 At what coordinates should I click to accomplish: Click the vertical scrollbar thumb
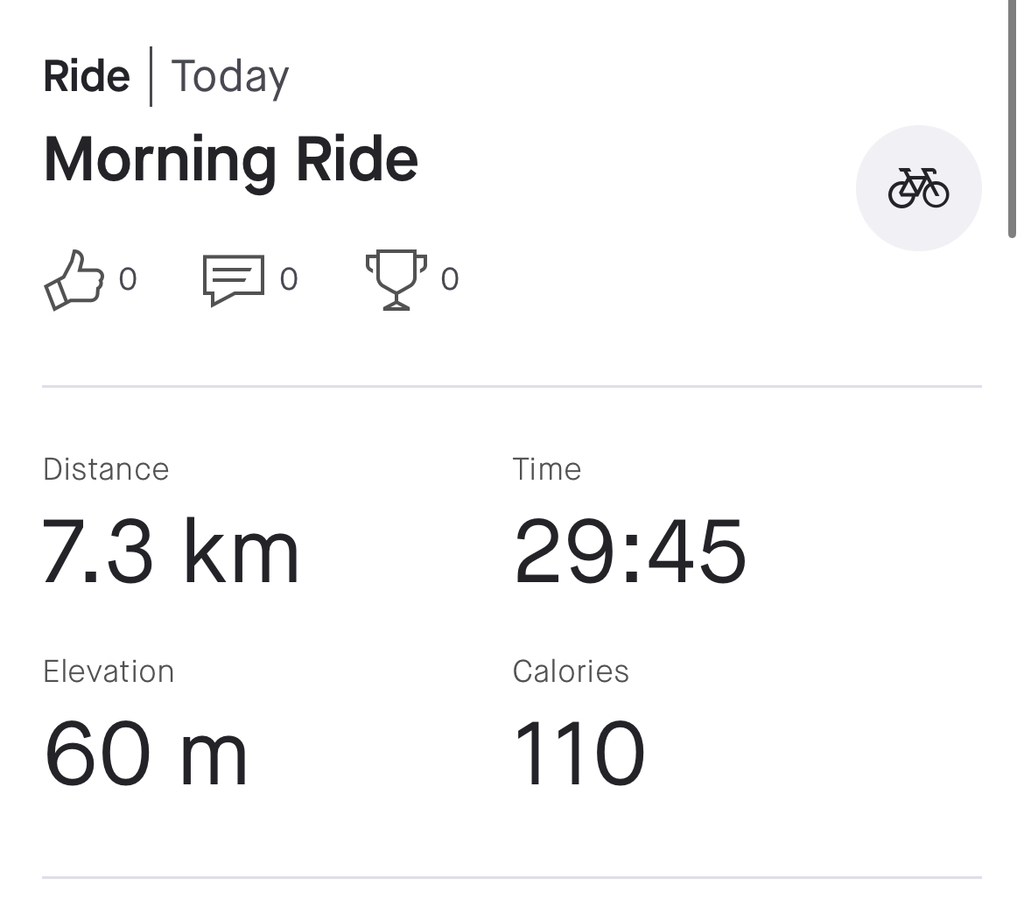coord(1013,120)
